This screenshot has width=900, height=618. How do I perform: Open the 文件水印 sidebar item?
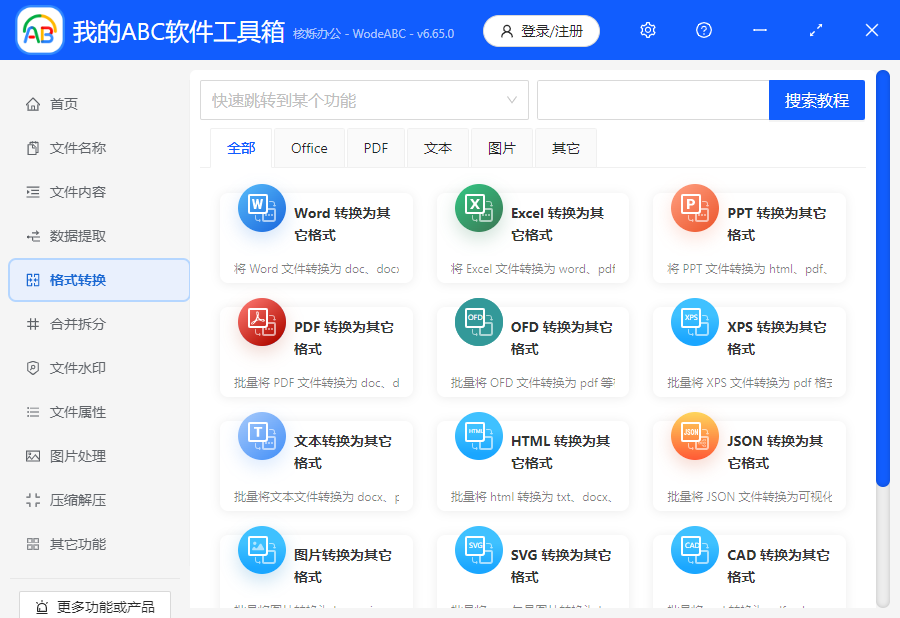99,368
